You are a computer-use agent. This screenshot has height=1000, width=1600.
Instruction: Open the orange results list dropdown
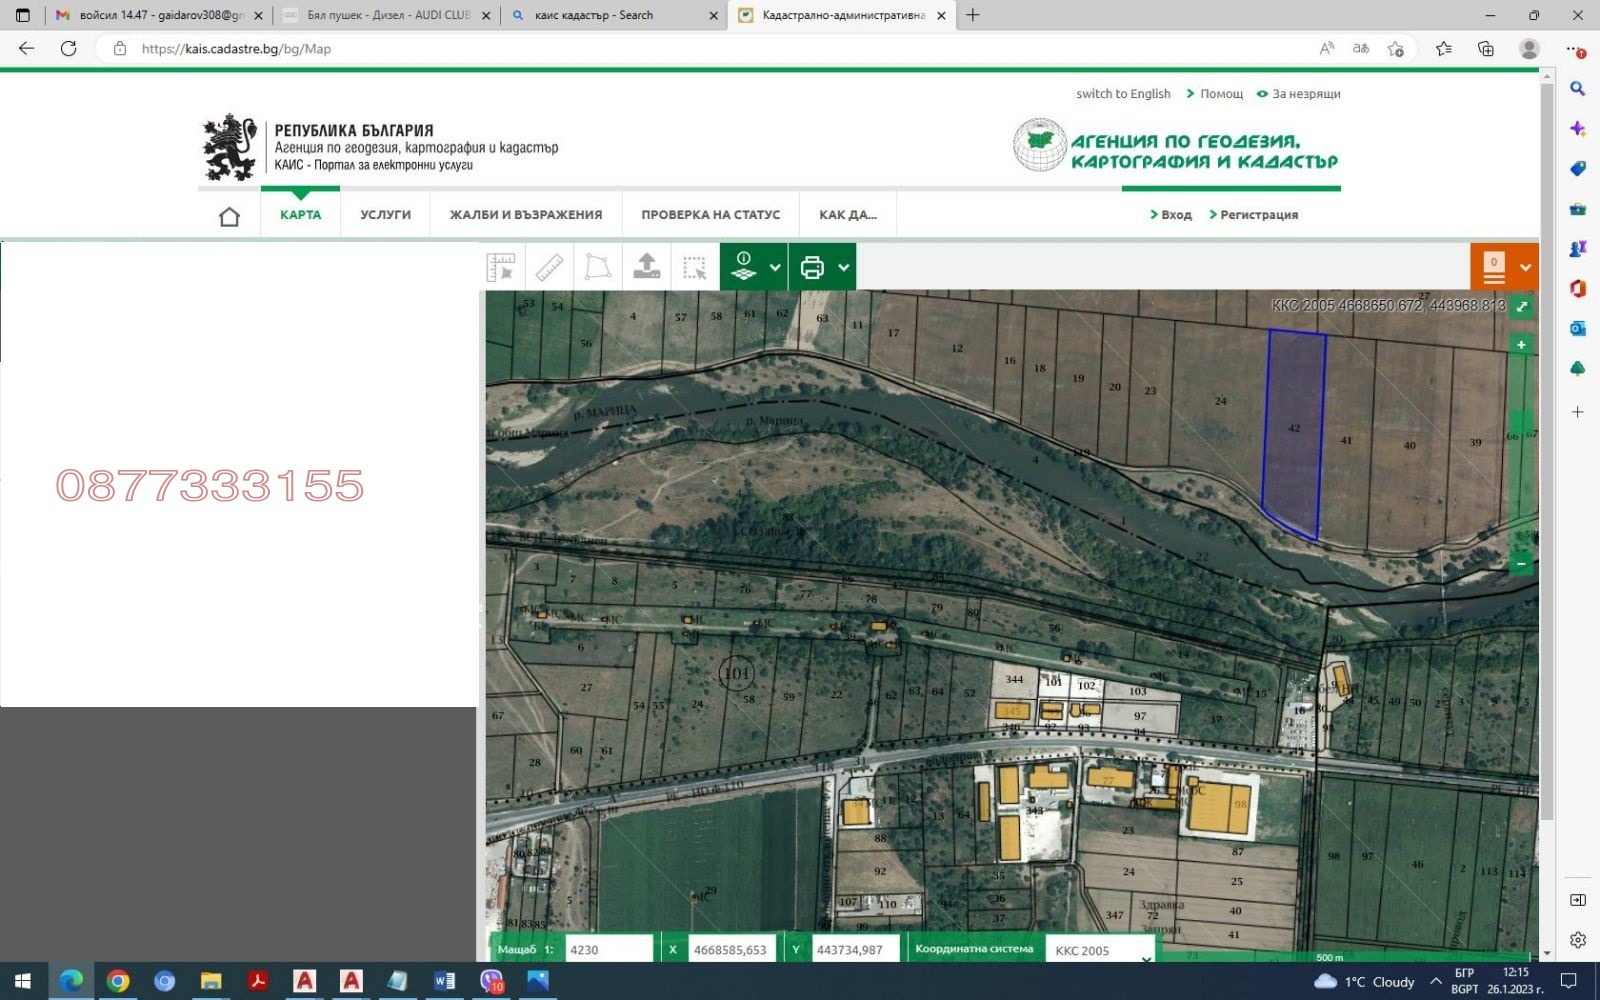click(1524, 267)
